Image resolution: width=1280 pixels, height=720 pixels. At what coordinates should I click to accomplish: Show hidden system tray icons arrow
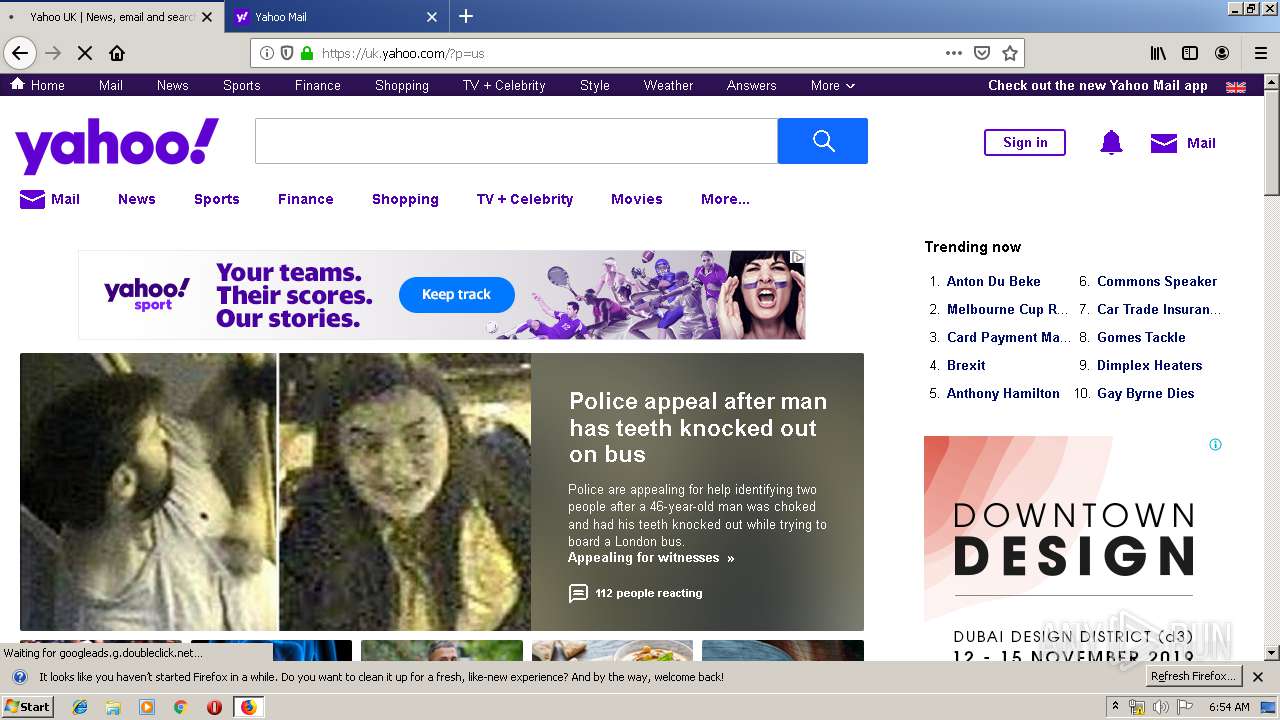(1115, 707)
